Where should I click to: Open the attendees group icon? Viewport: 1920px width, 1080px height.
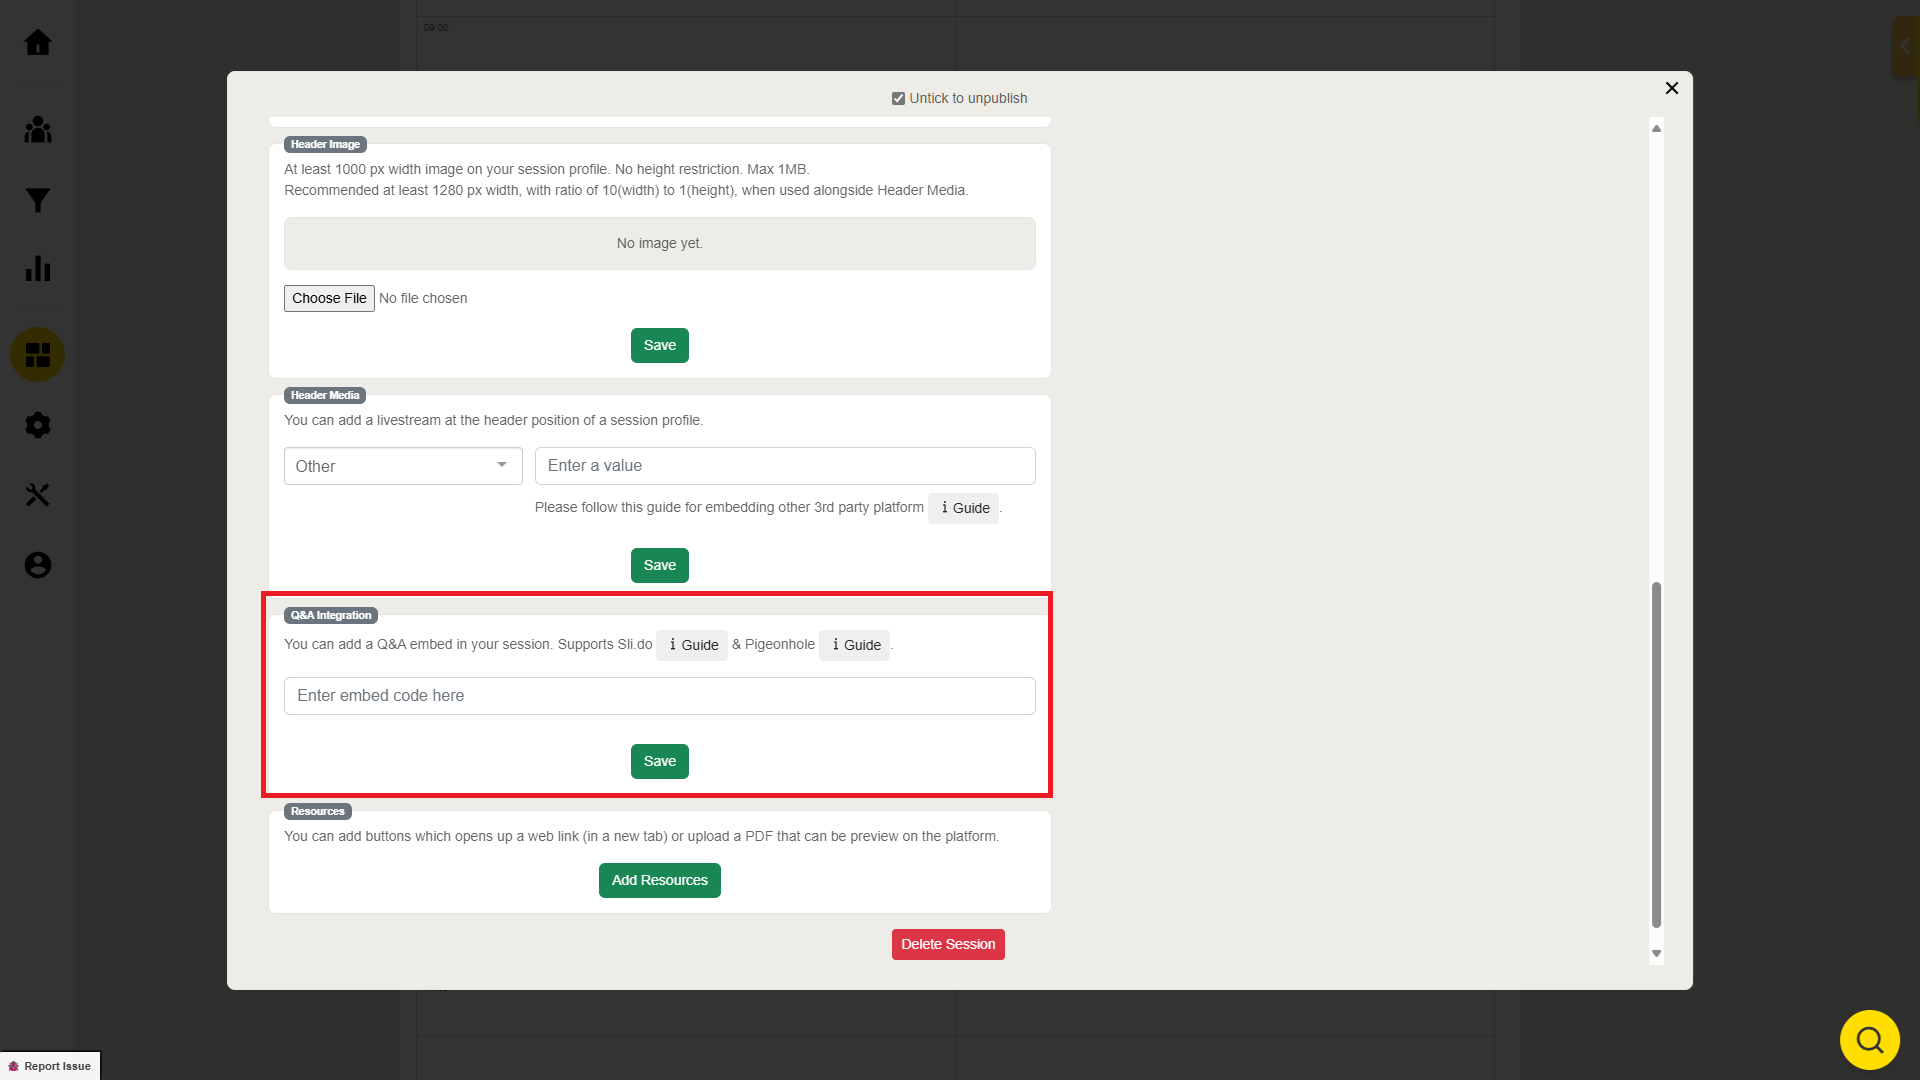click(38, 130)
